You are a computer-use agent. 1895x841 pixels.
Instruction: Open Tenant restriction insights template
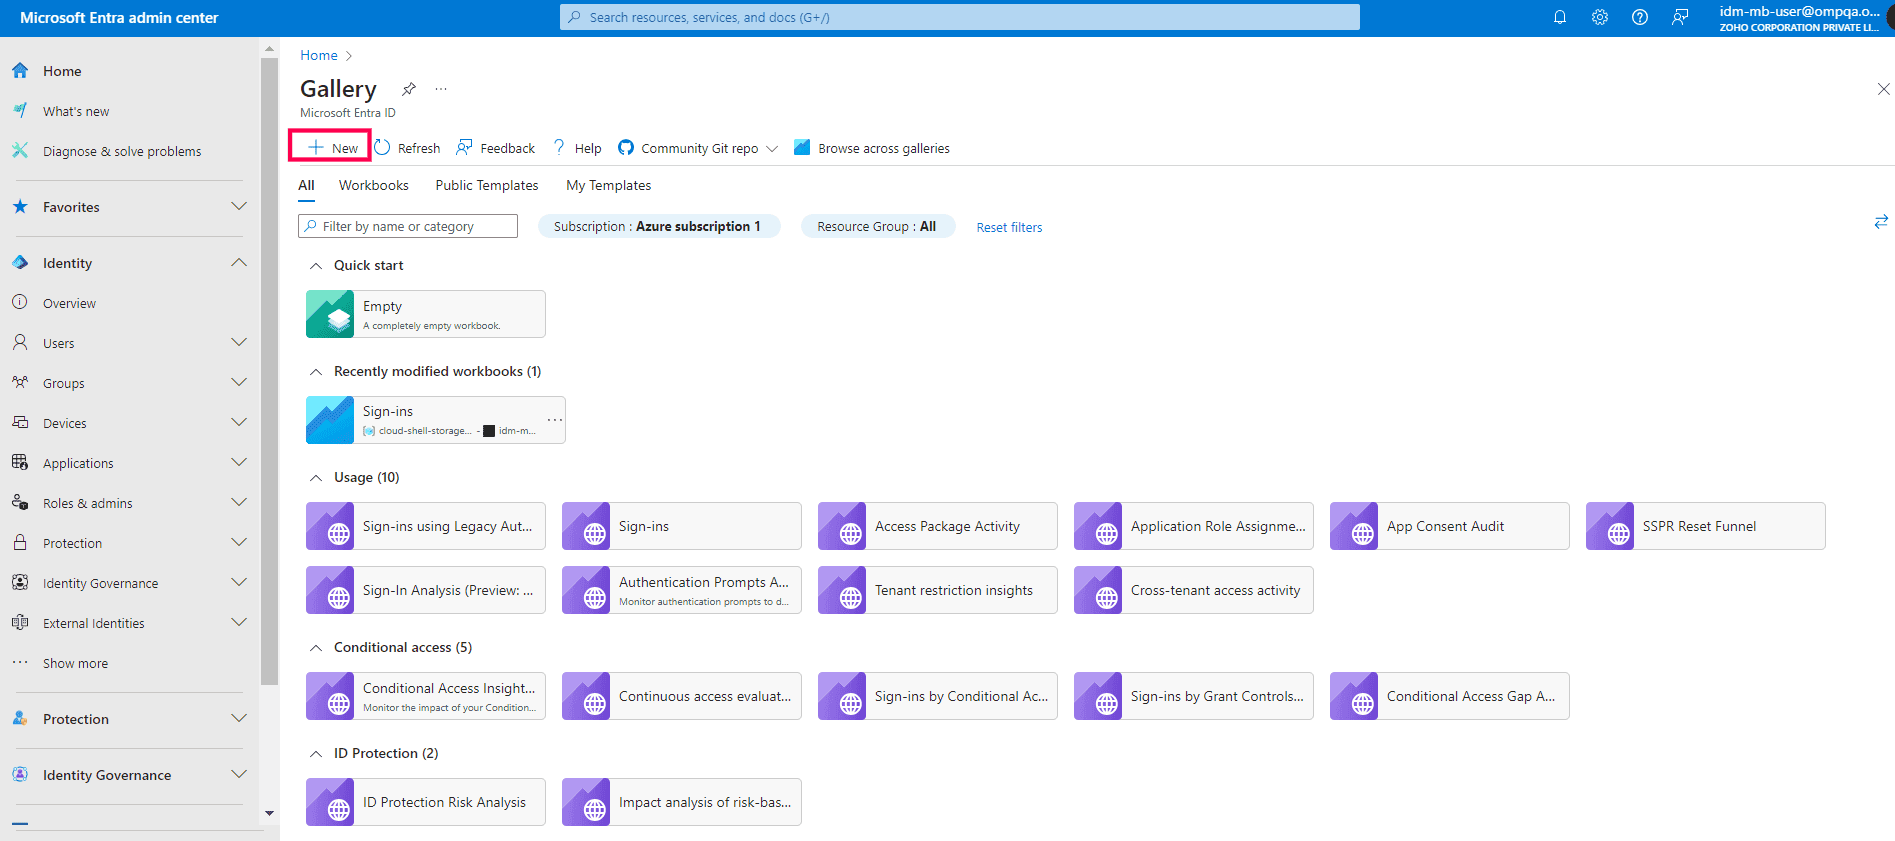[938, 590]
